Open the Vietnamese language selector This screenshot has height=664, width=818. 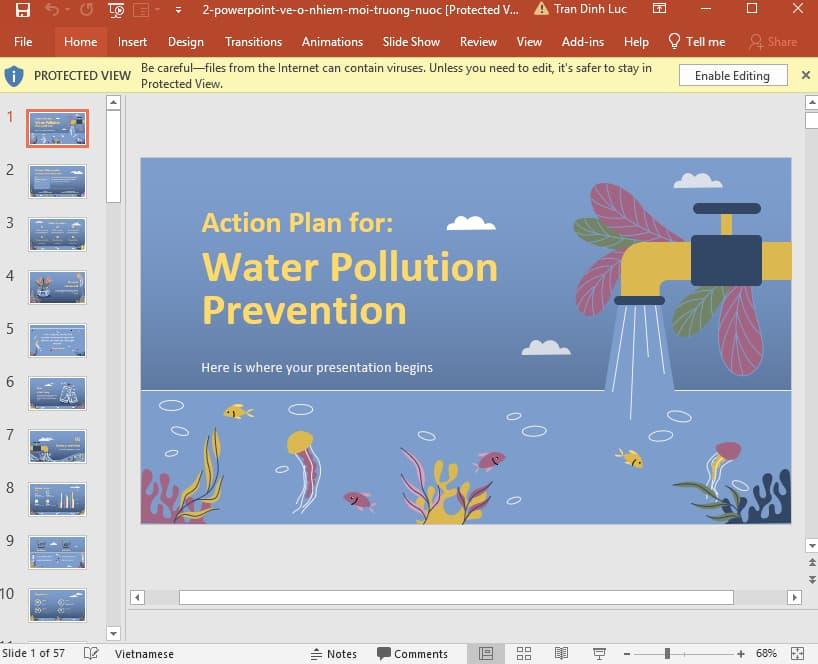click(144, 653)
